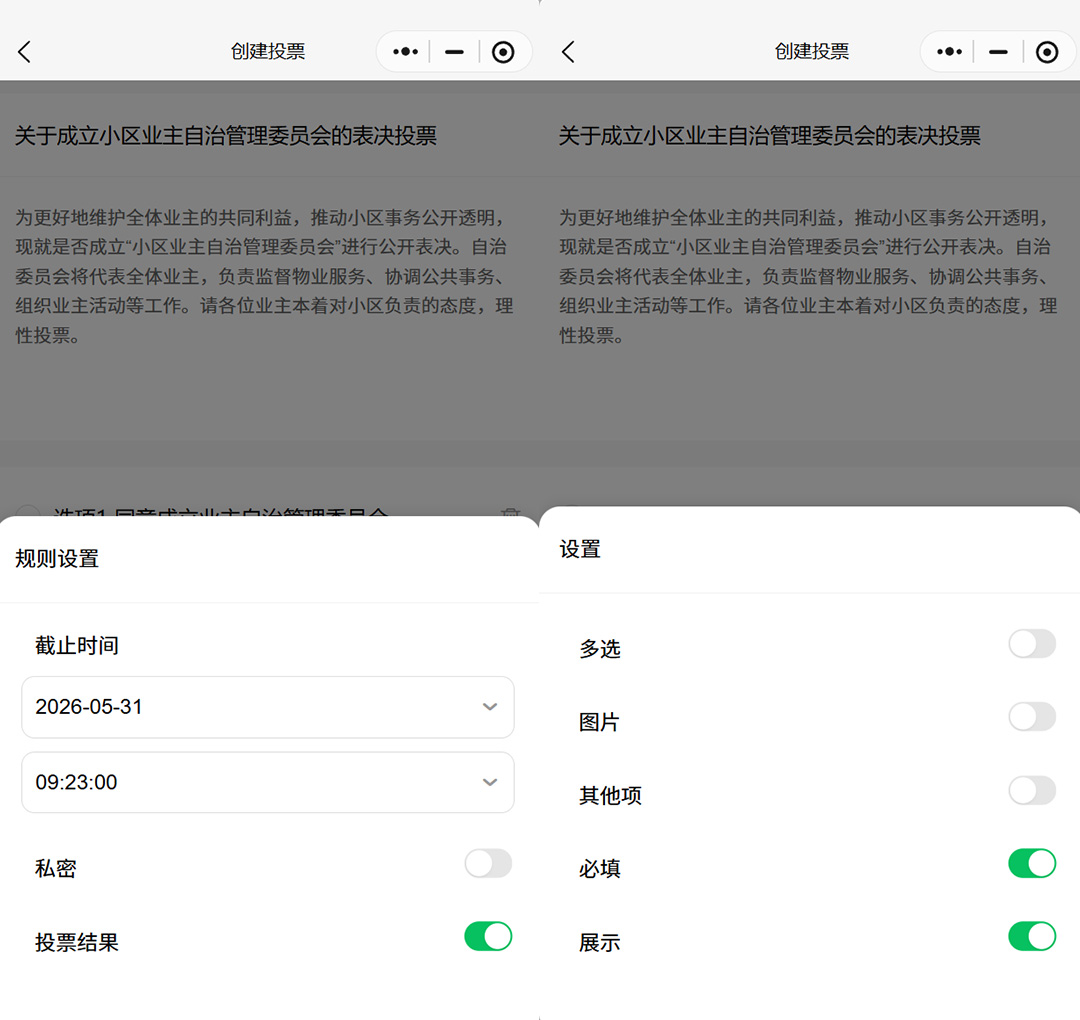Disable the 必填 required switch
This screenshot has width=1080, height=1020.
pos(1032,864)
